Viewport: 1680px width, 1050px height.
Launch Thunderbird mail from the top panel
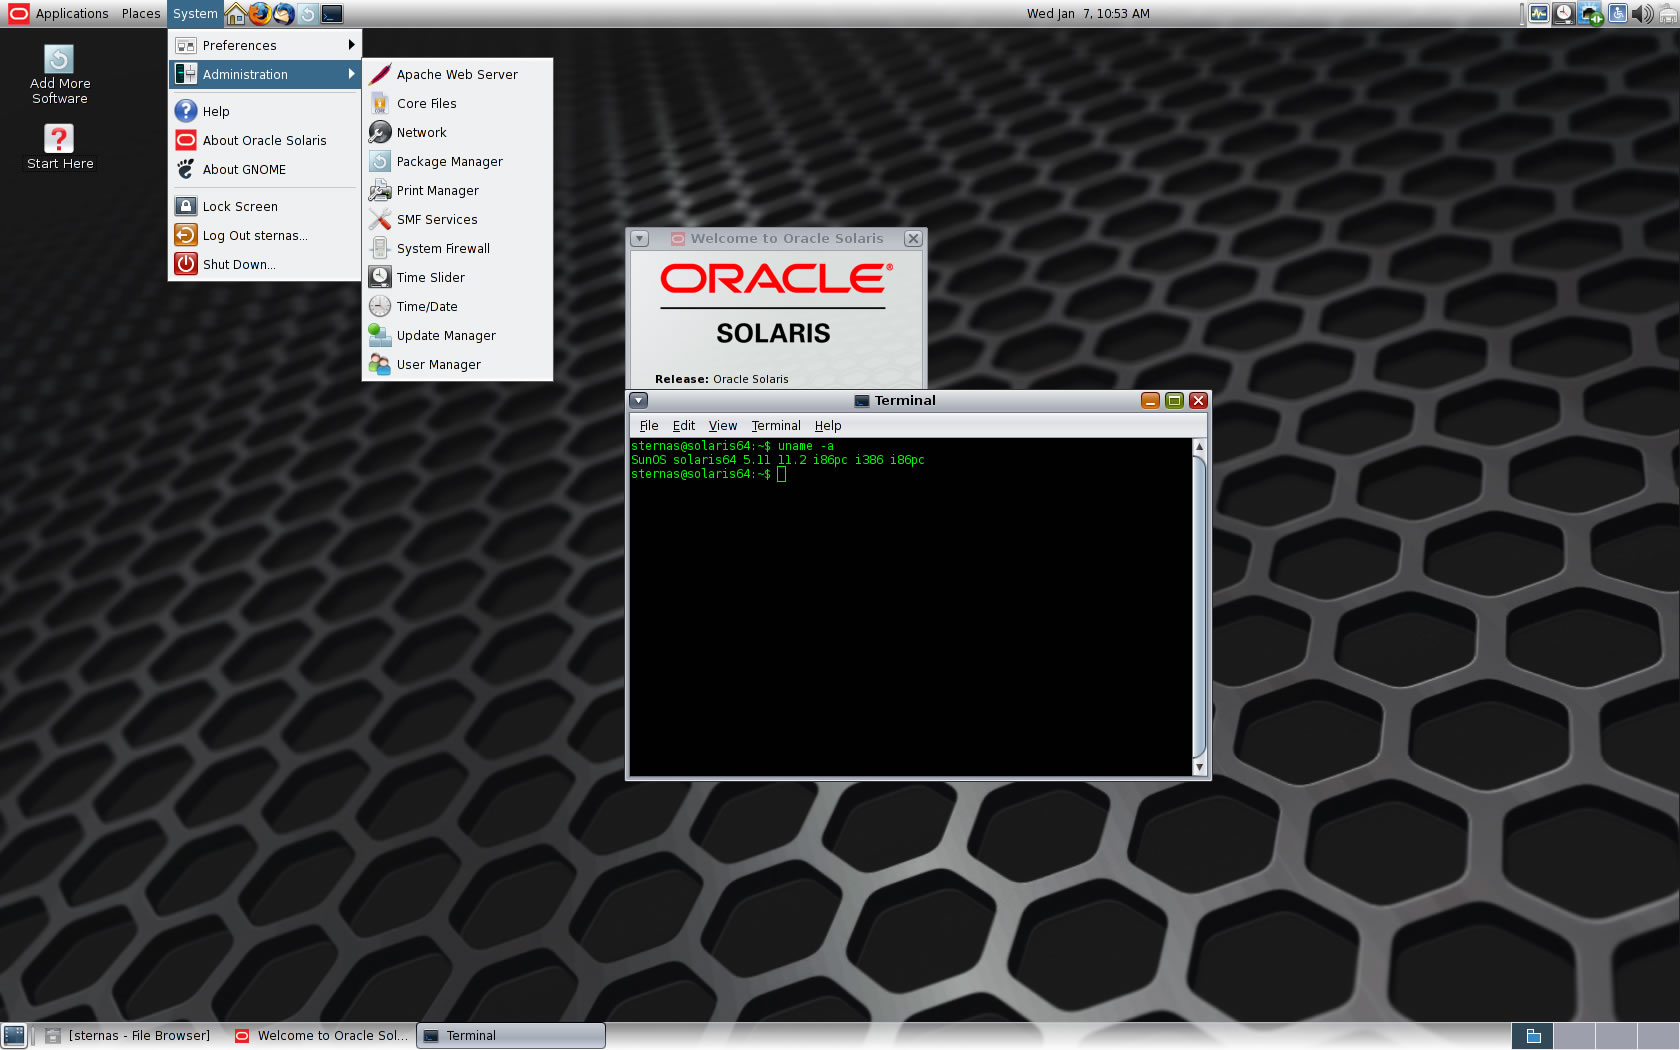point(284,14)
